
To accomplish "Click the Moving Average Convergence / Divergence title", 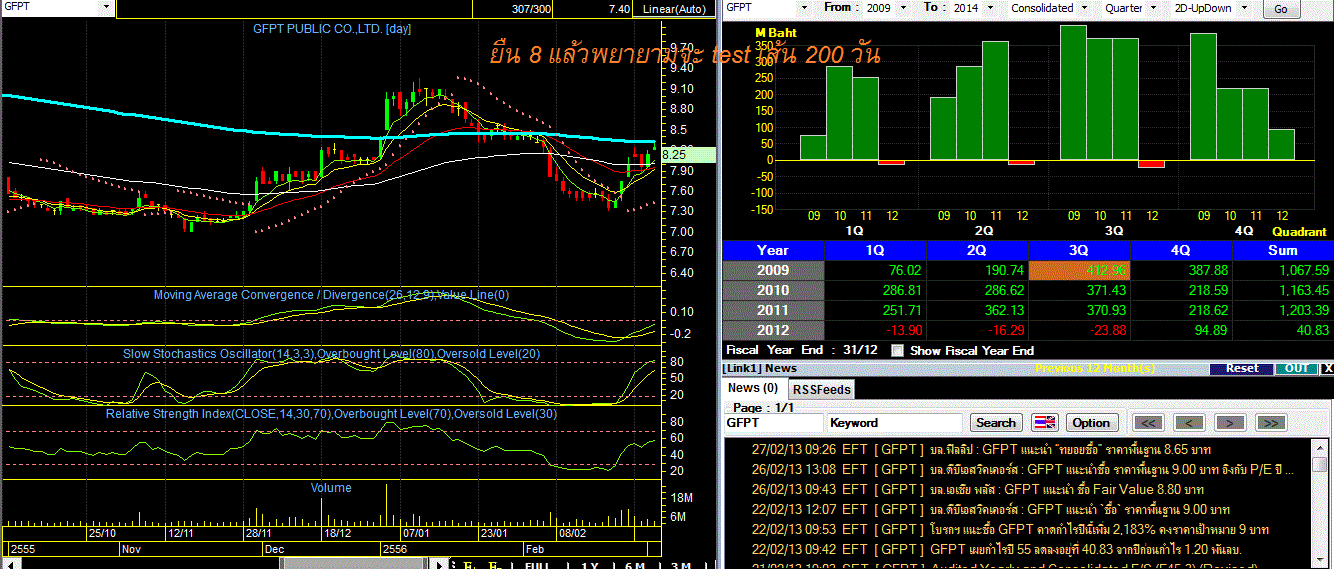I will click(331, 295).
